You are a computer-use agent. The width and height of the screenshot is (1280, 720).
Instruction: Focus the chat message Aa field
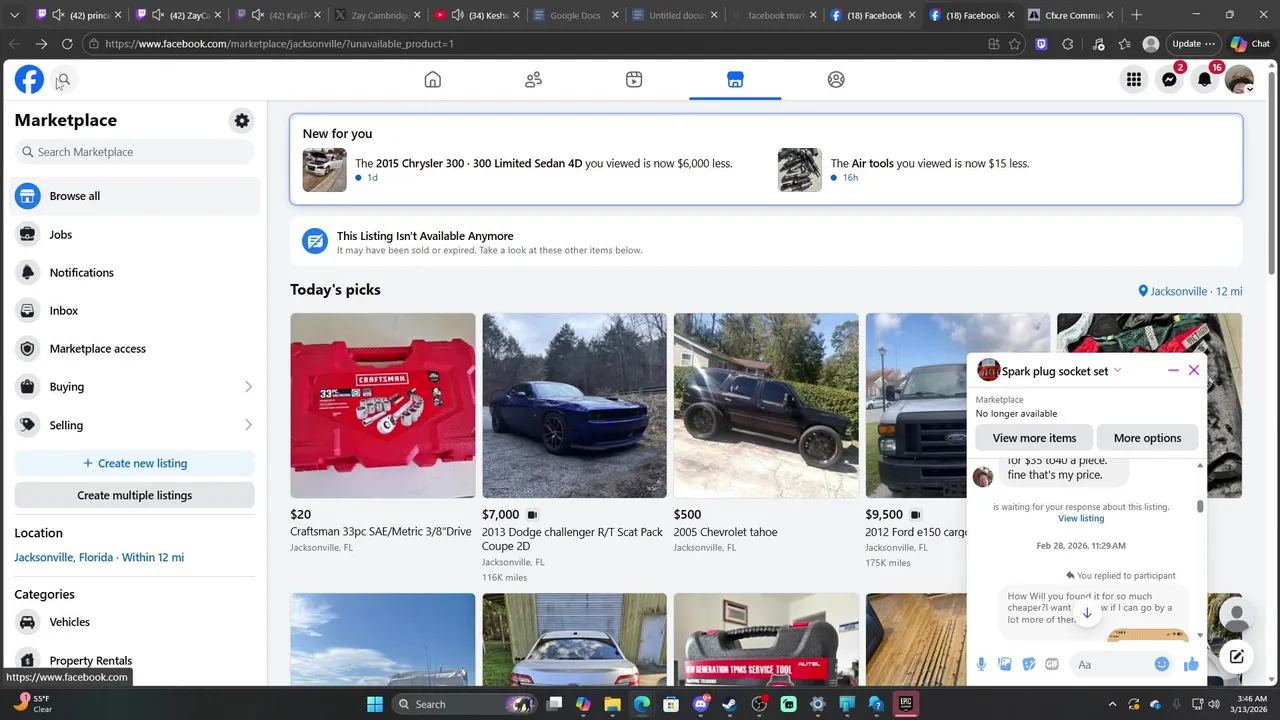click(x=1110, y=664)
